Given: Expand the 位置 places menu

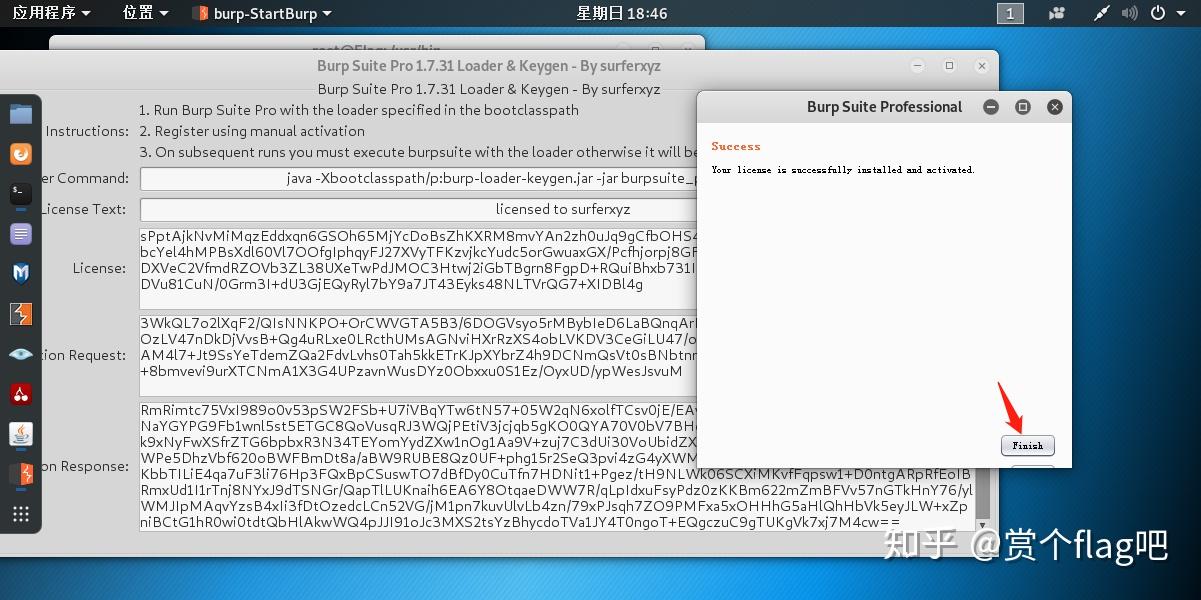Looking at the screenshot, I should (x=146, y=13).
